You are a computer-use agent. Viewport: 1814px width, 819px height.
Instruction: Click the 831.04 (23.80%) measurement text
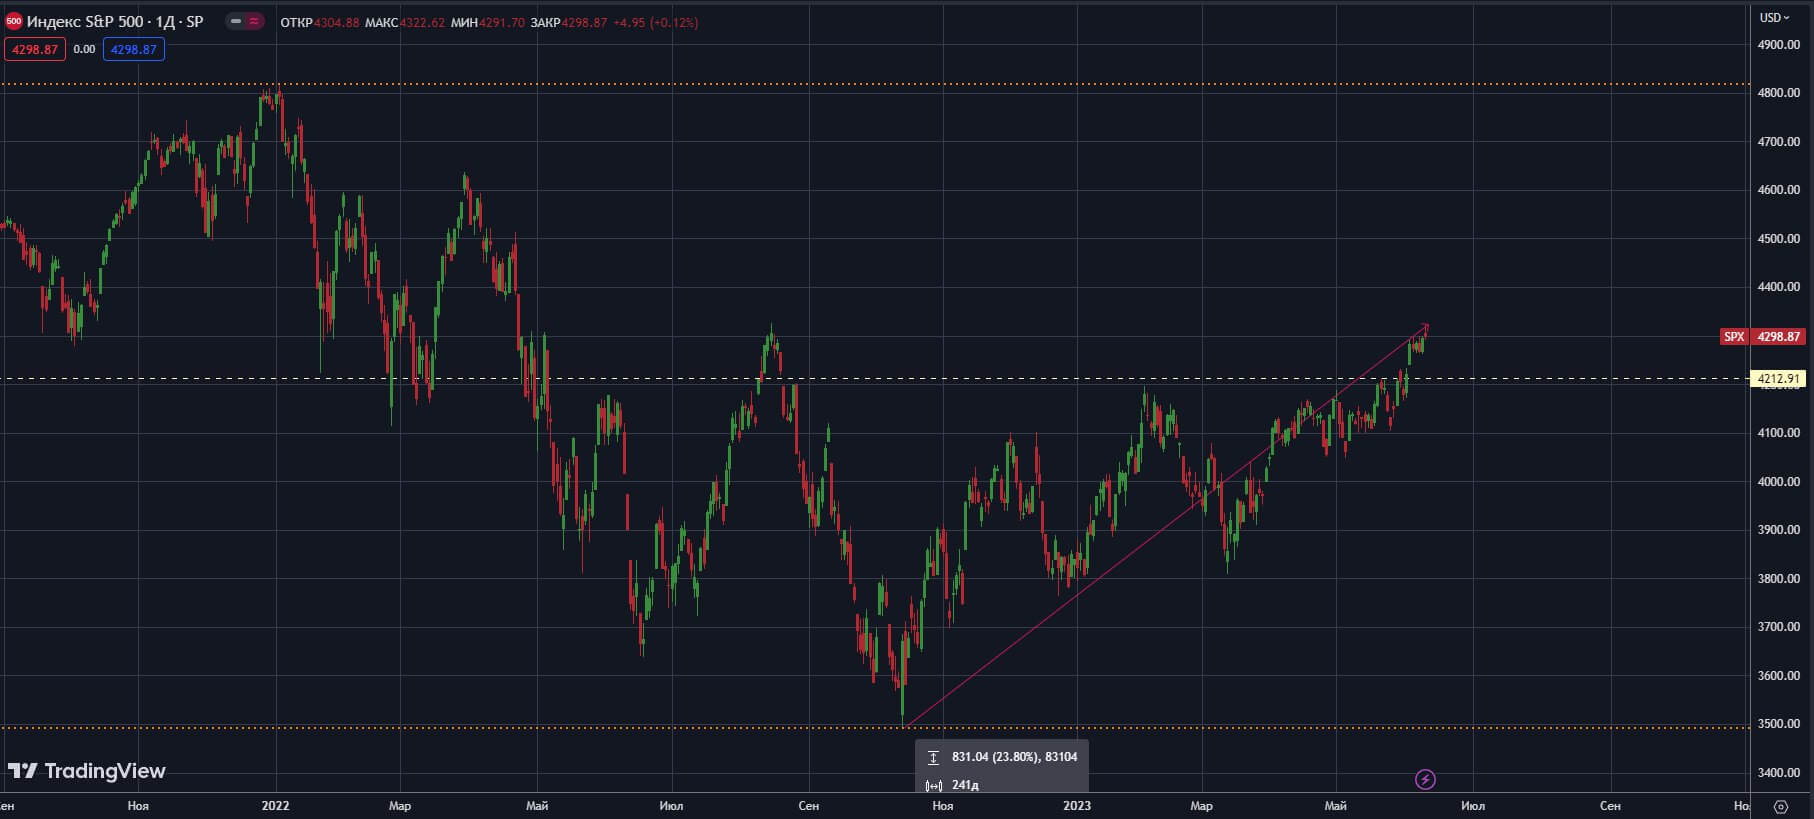(x=1014, y=757)
